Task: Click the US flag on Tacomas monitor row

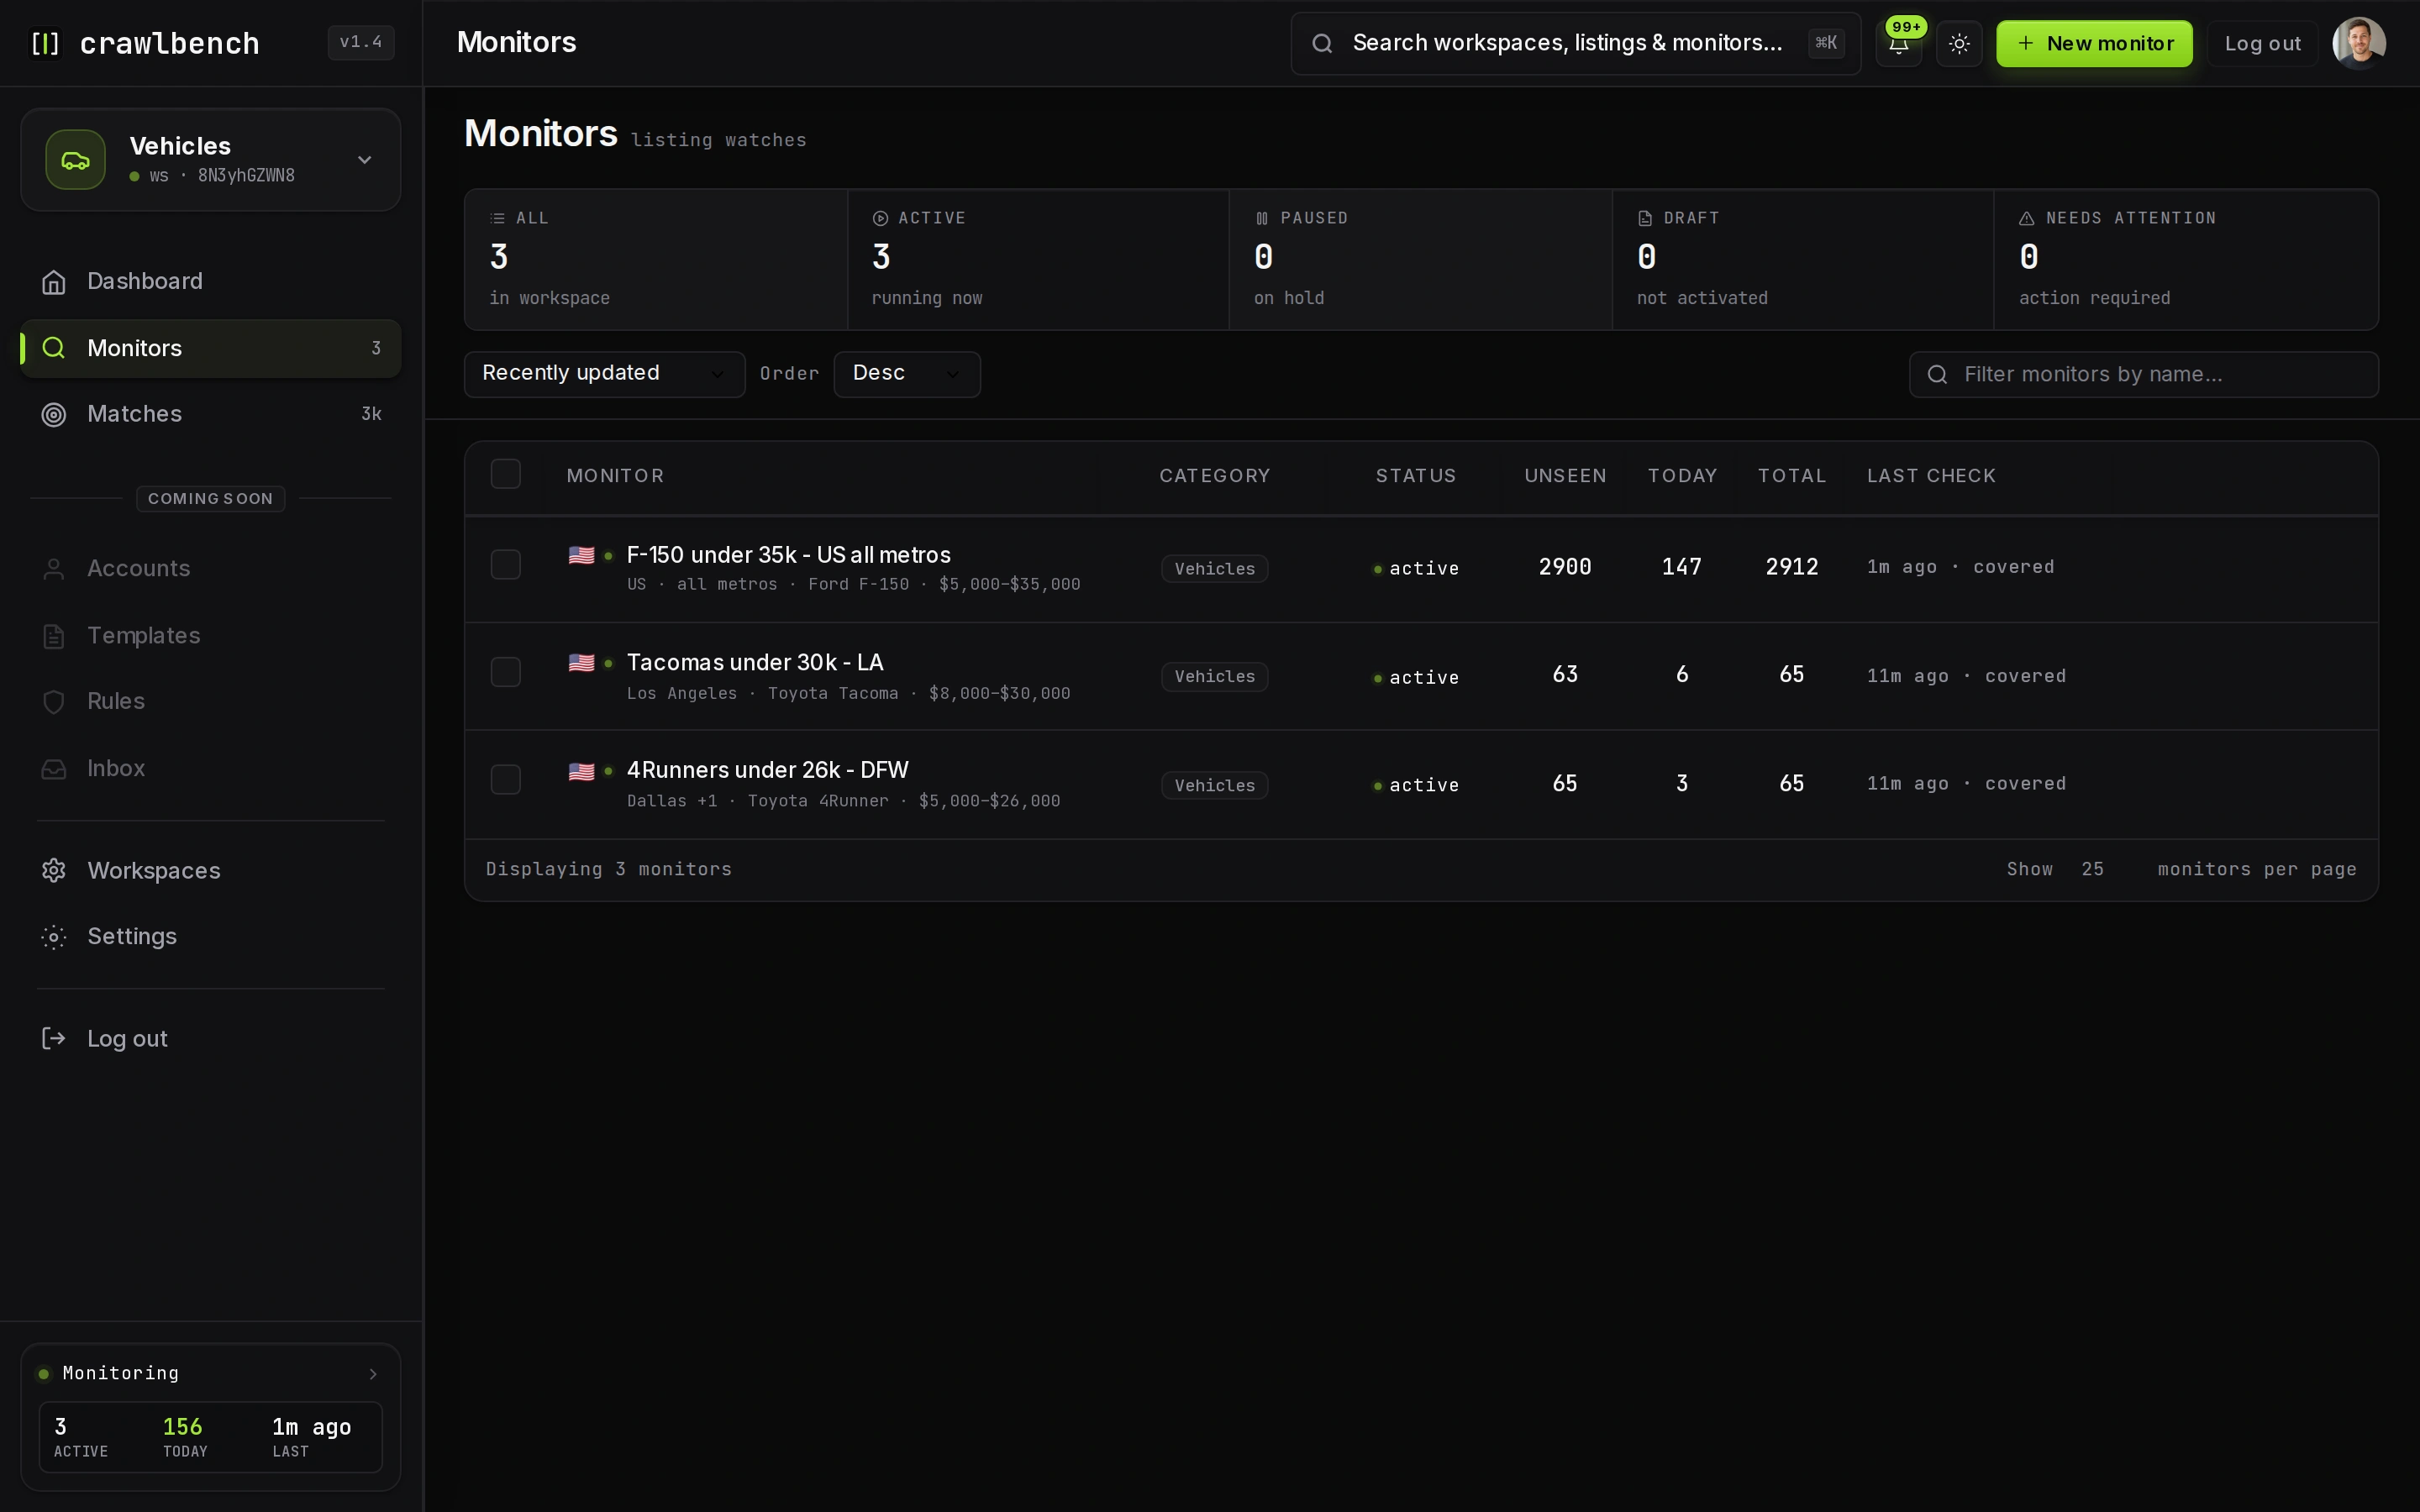Action: point(581,663)
